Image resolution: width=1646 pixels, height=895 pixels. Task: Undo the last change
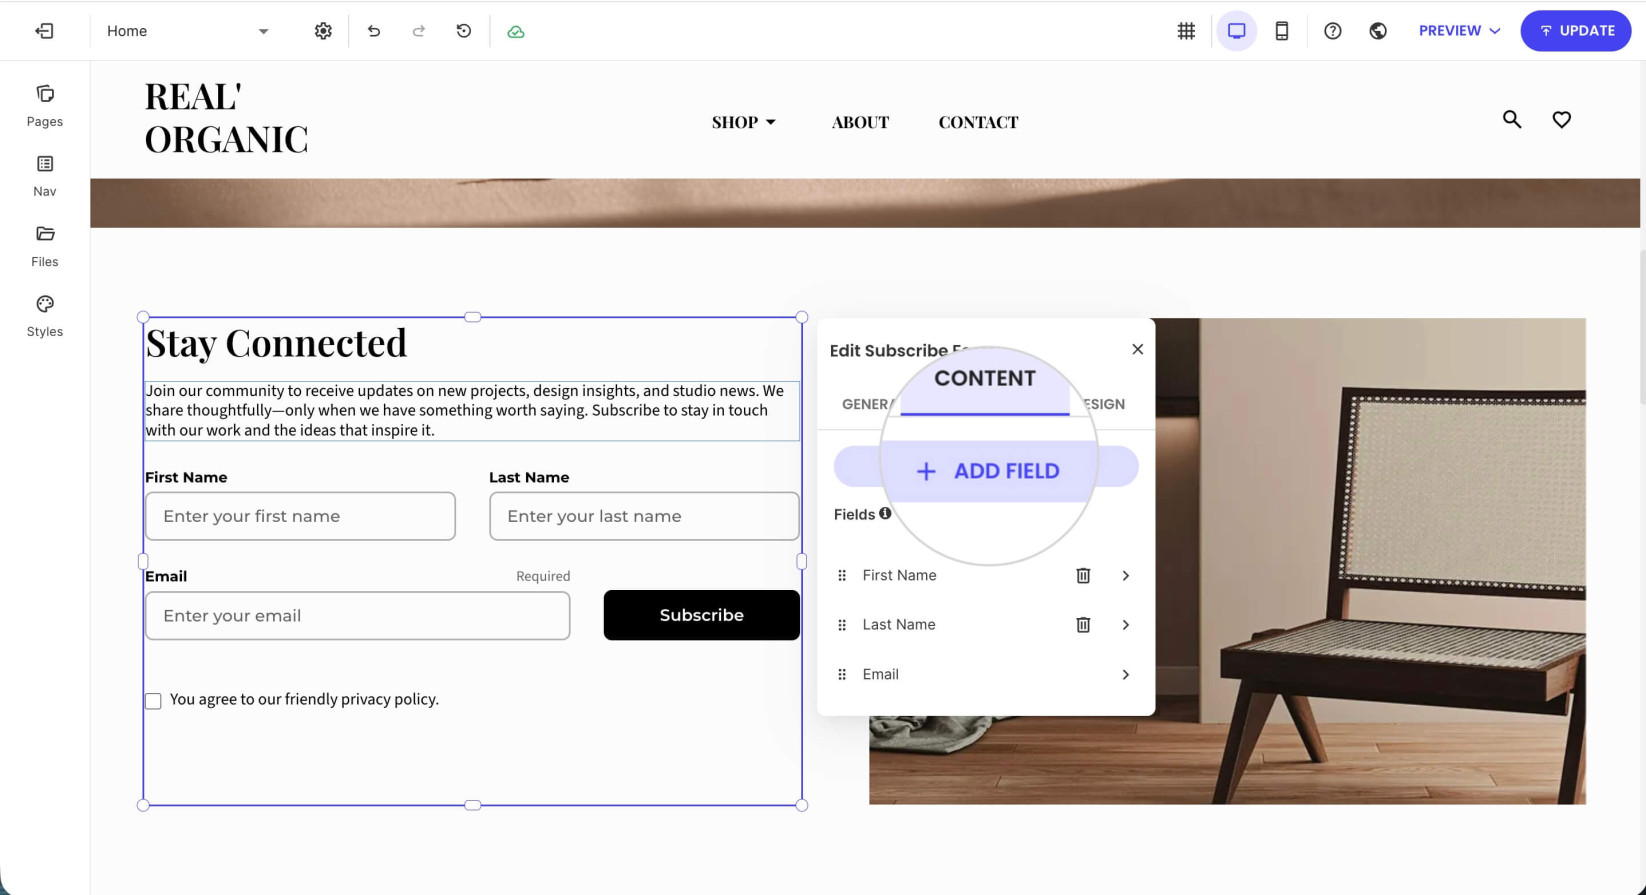(374, 31)
